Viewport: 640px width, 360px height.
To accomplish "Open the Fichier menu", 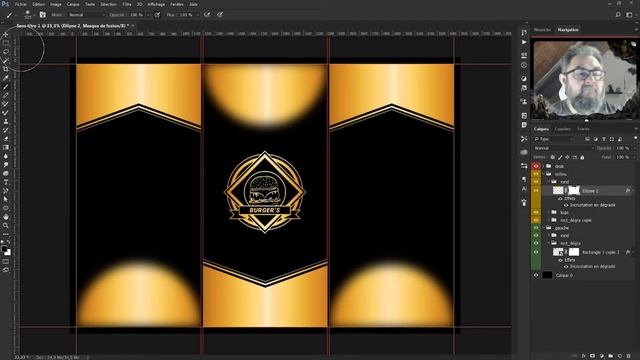I will (21, 4).
